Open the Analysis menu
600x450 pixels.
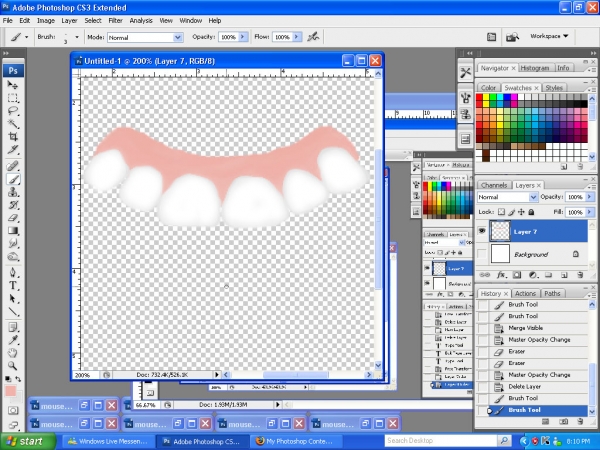141,20
